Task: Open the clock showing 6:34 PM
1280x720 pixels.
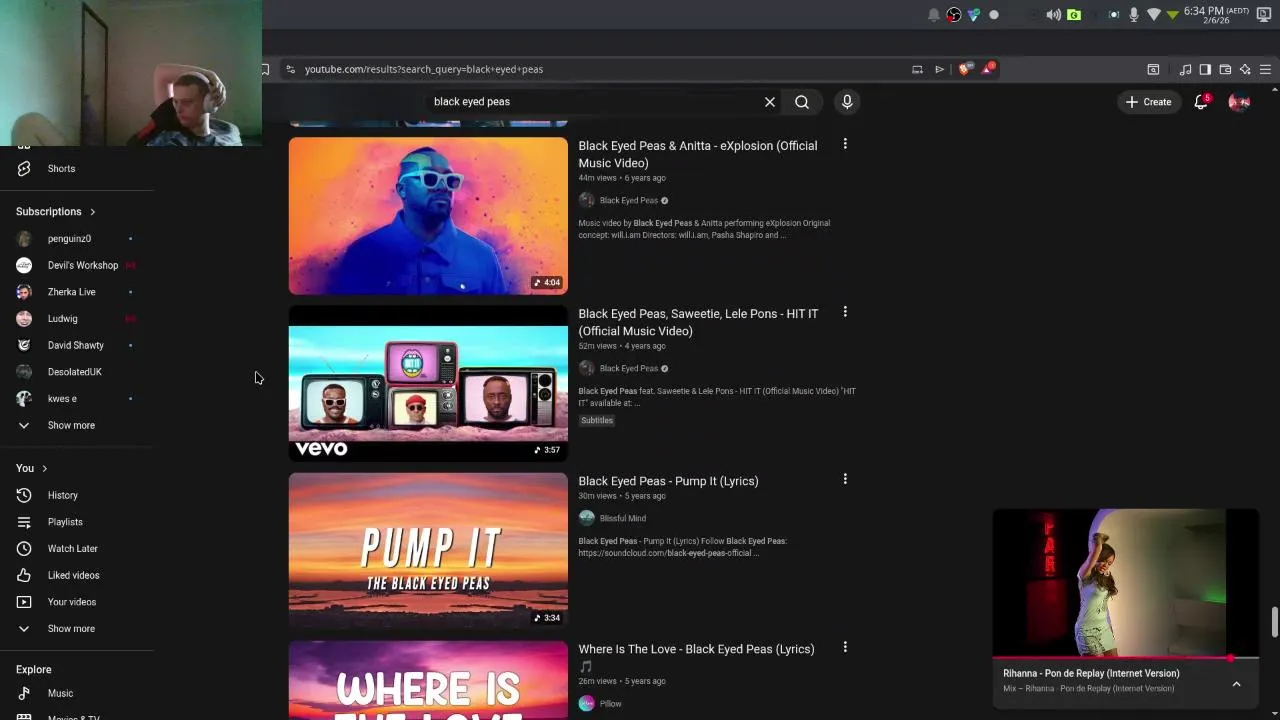Action: (1216, 14)
